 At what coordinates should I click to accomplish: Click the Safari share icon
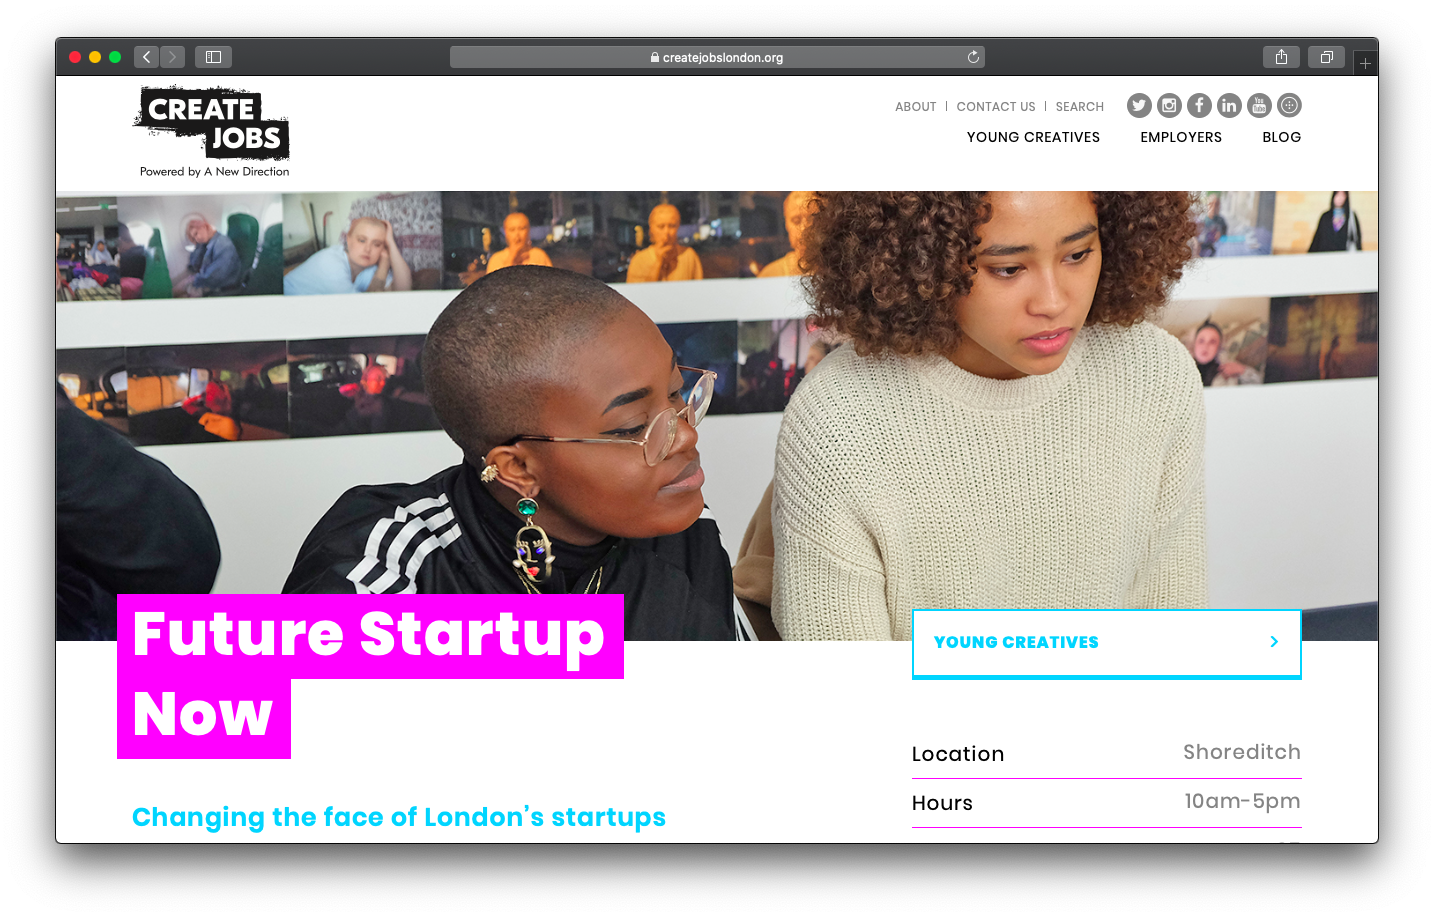1281,57
